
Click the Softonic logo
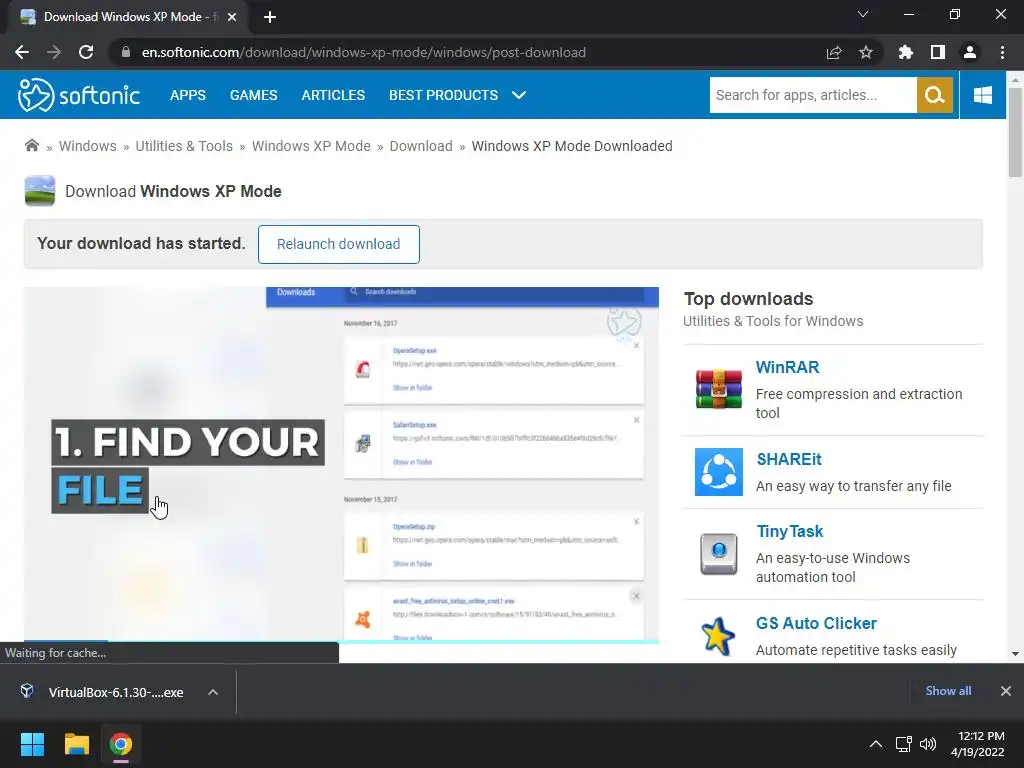click(78, 95)
